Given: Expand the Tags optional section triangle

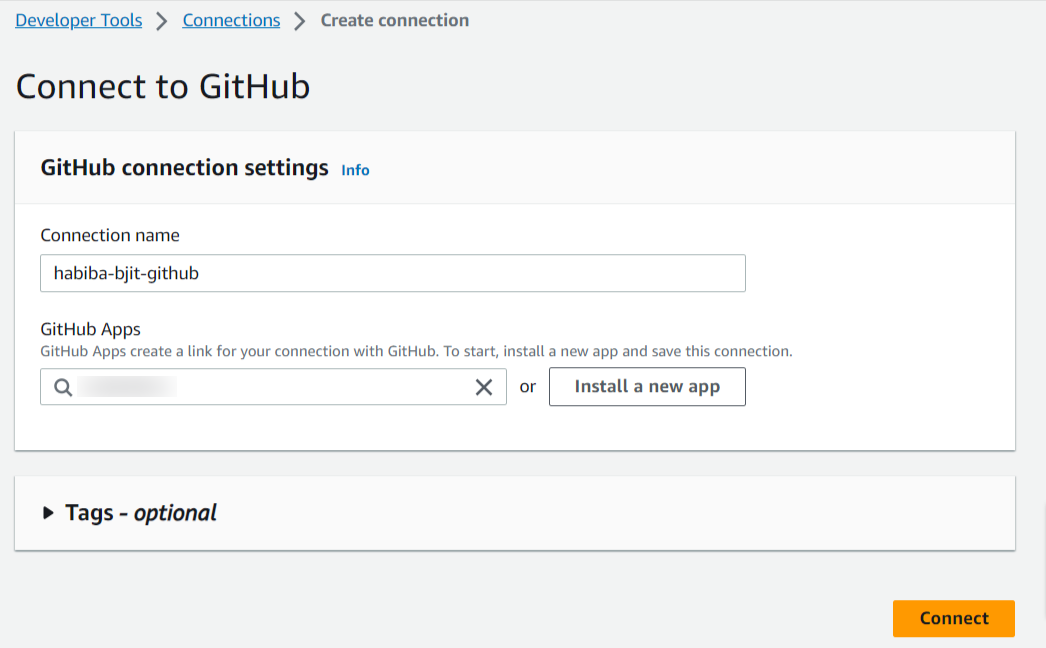Looking at the screenshot, I should [x=48, y=513].
